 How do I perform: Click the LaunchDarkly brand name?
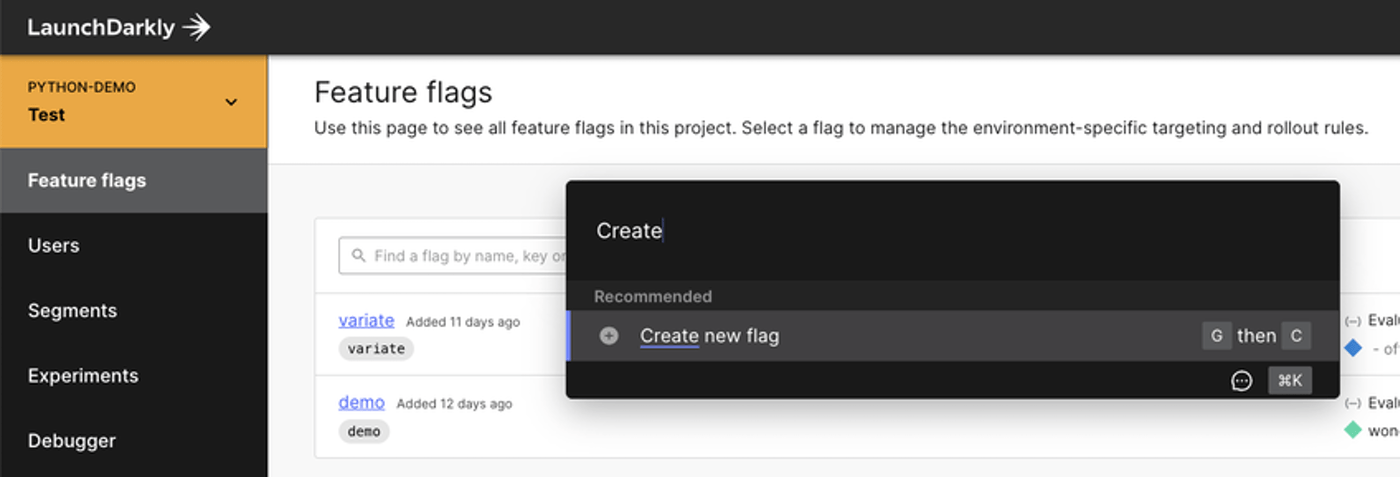pos(101,28)
